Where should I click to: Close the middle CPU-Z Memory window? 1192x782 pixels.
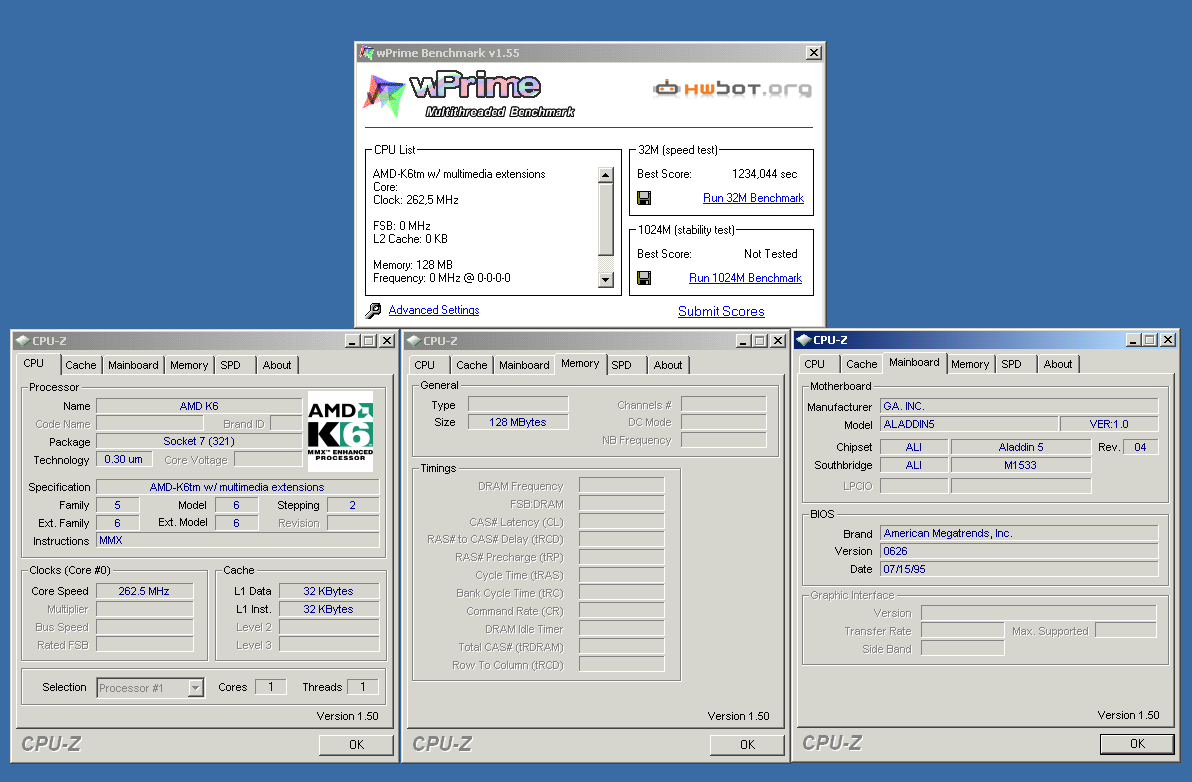[778, 340]
